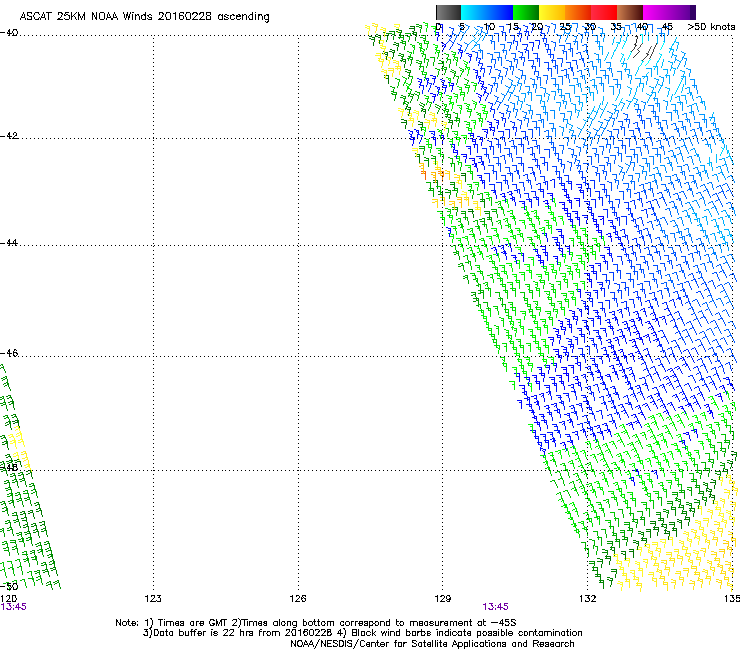The image size is (740, 650).
Task: Click the 15 knots legend label
Action: click(x=513, y=27)
